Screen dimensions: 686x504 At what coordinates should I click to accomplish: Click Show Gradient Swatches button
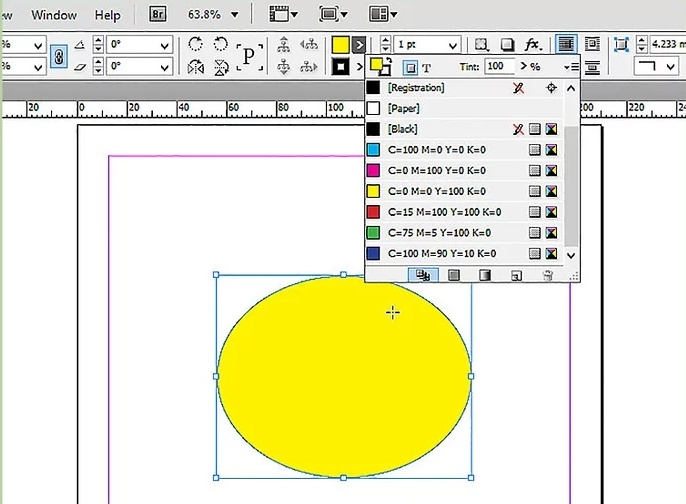485,275
